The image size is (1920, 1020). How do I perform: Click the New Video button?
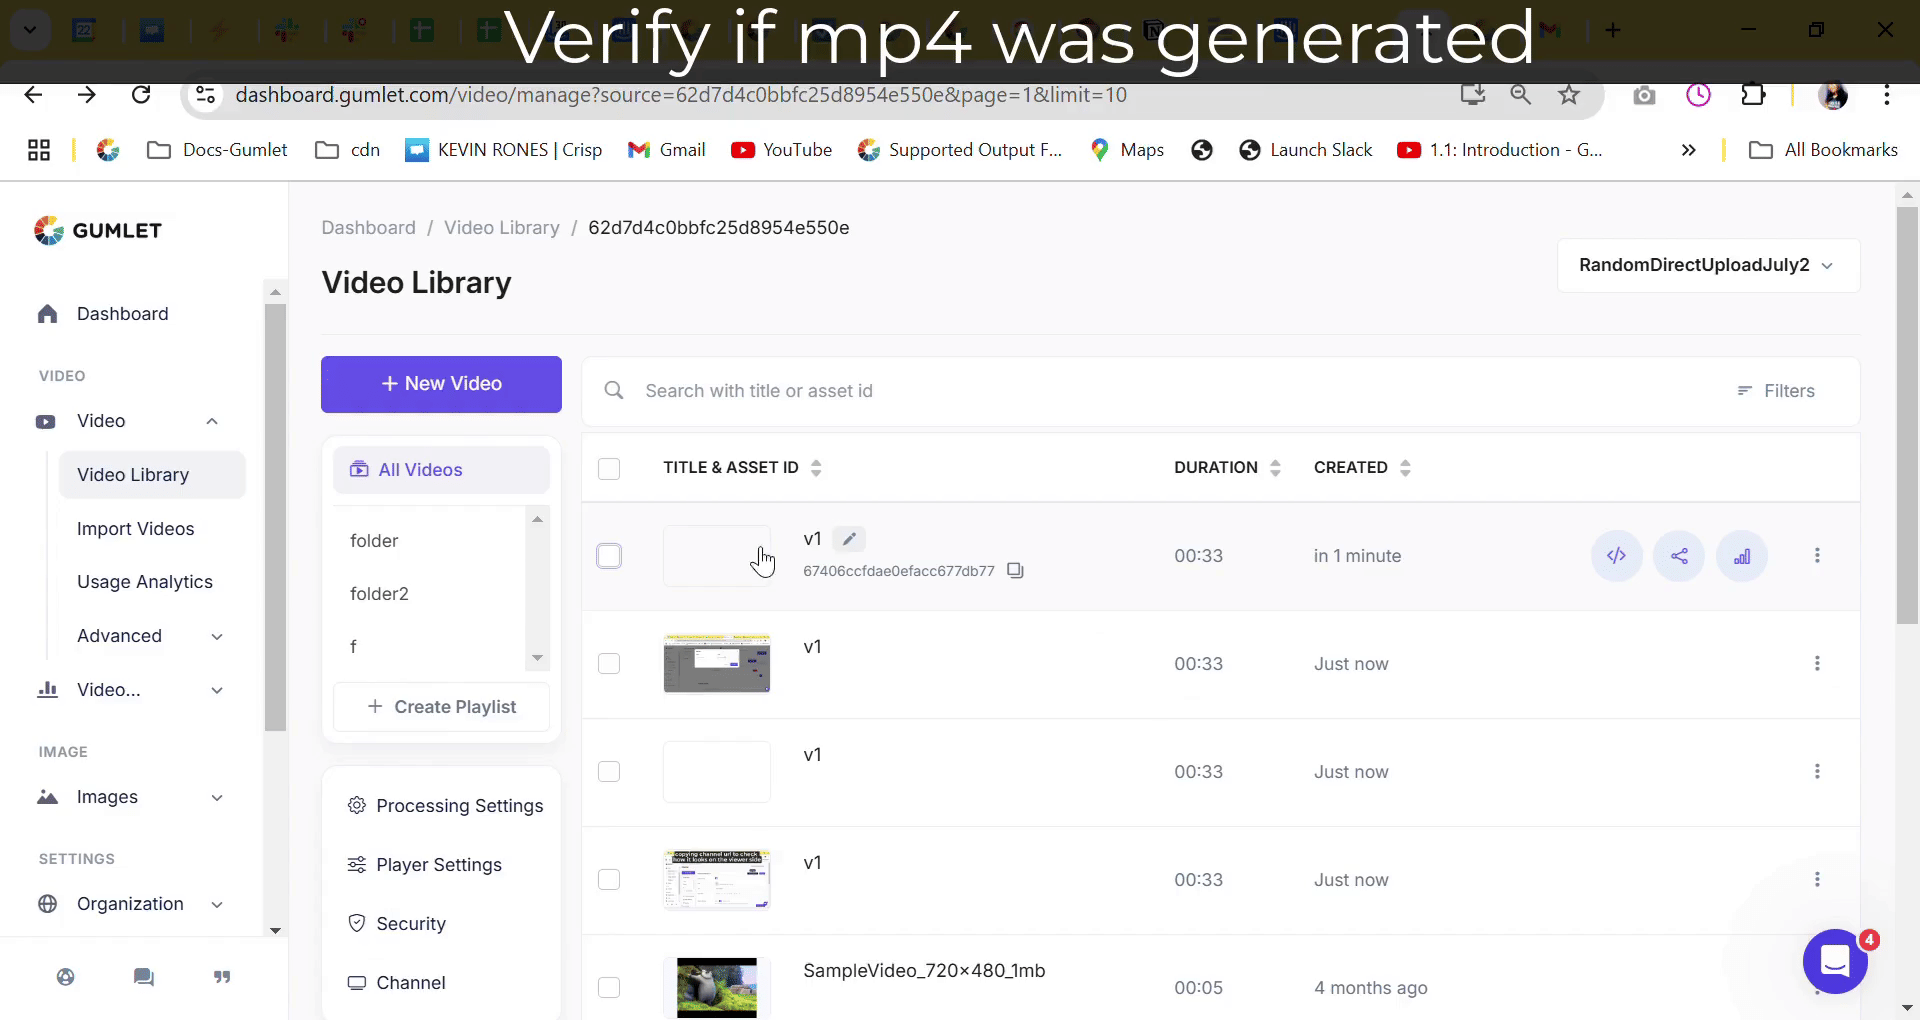(x=441, y=384)
